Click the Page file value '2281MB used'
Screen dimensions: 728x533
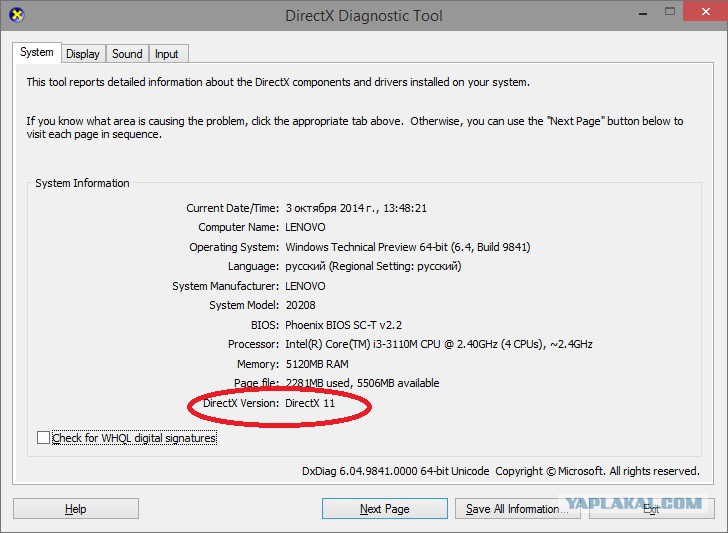(x=318, y=383)
